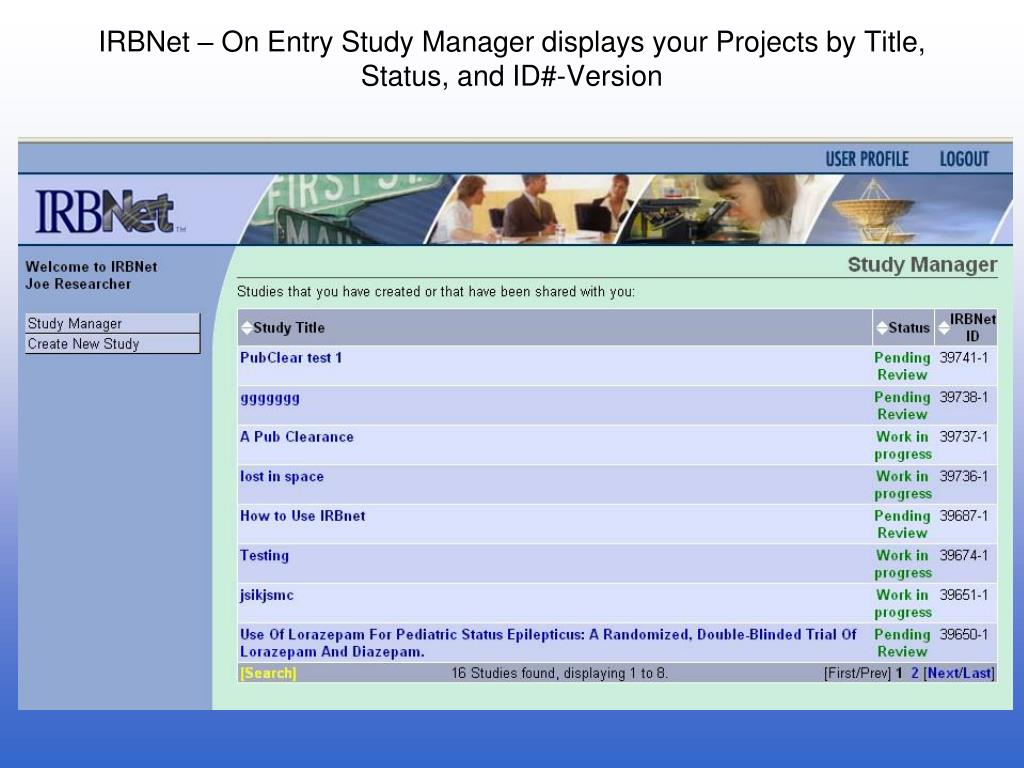Click Work in progress status of jsikjsmc
The height and width of the screenshot is (768, 1024).
pos(903,604)
